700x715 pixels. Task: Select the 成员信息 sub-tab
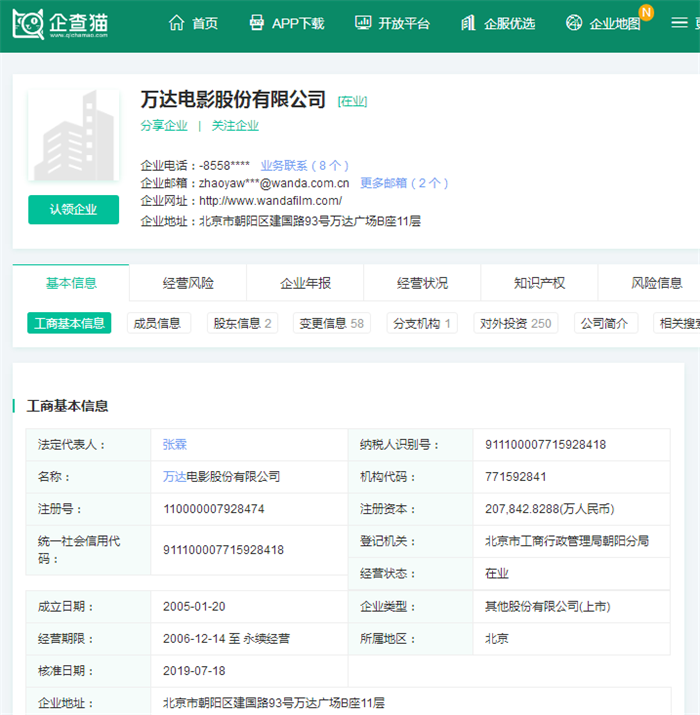(159, 323)
